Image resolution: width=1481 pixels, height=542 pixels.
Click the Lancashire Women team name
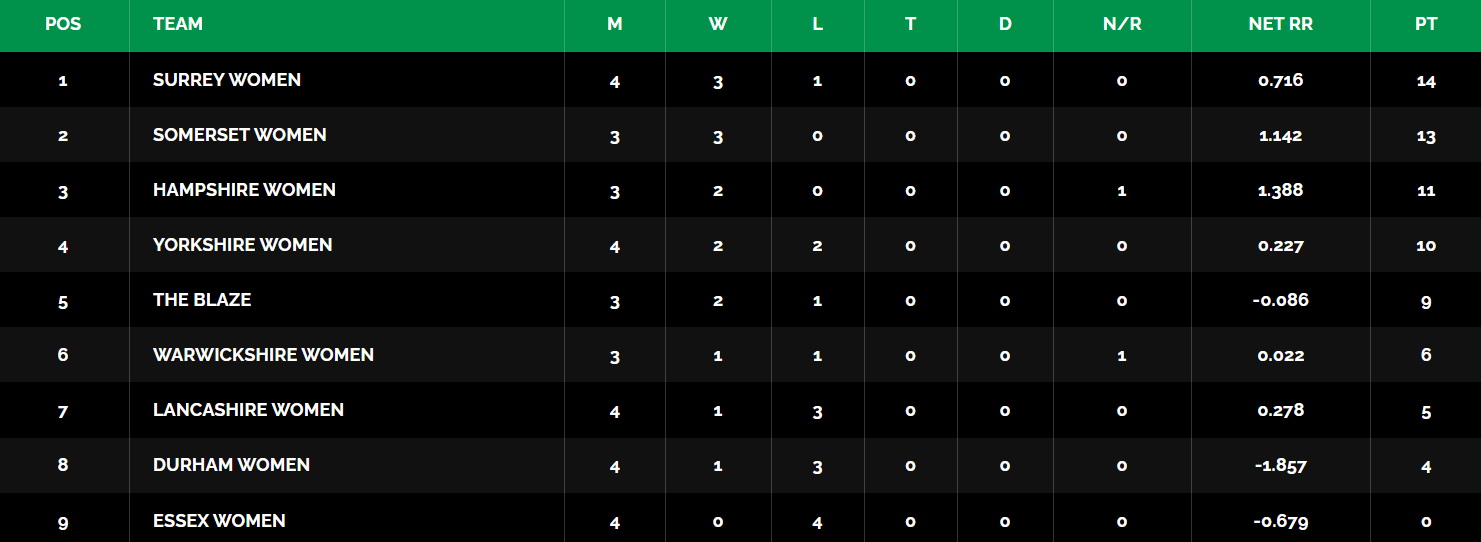[x=248, y=410]
